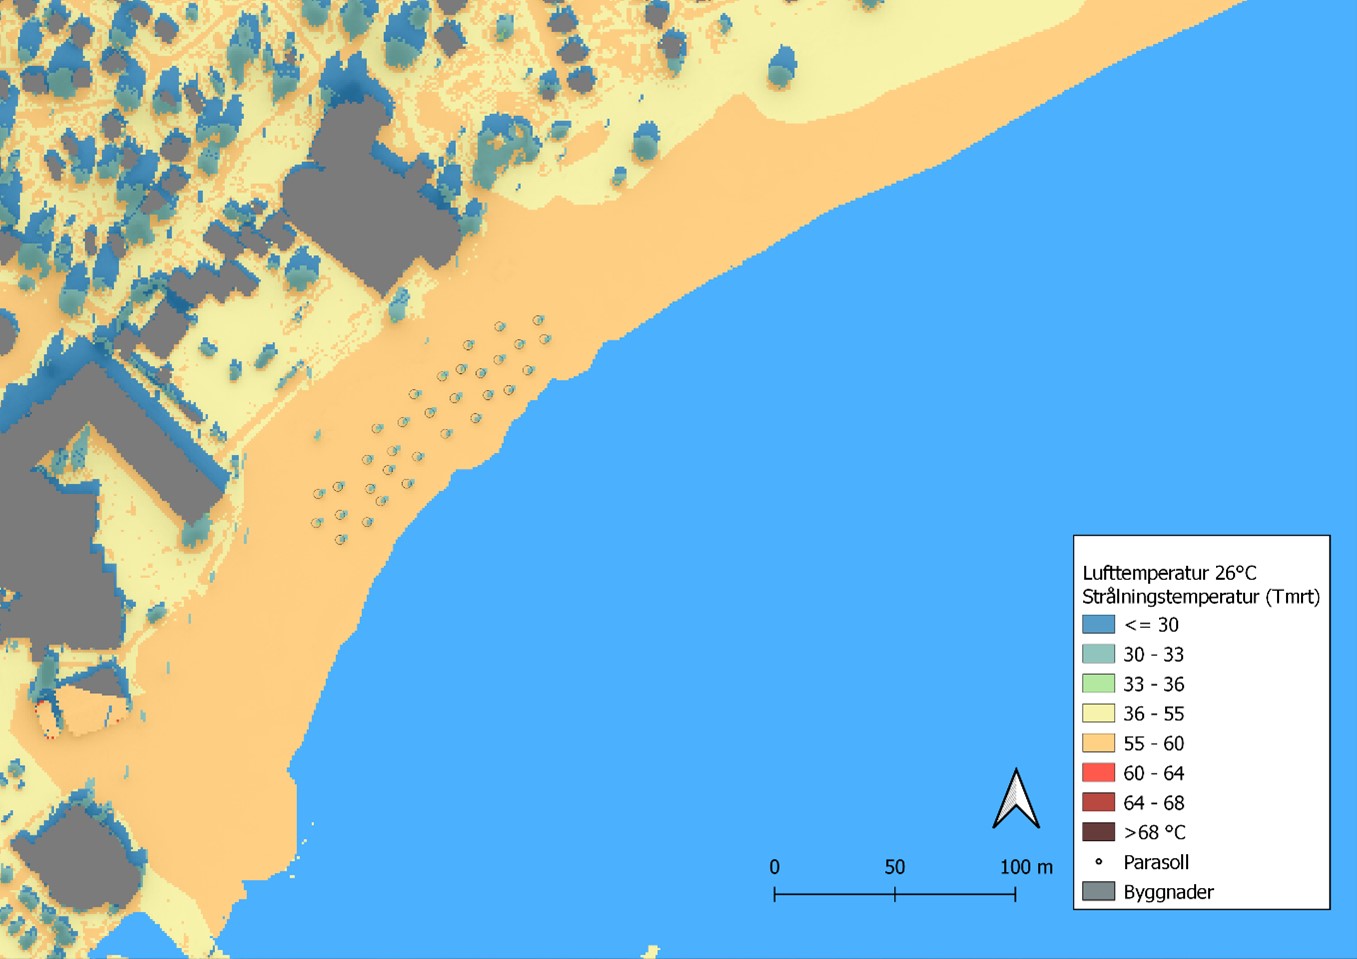
Task: Click the '50' label on scale bar
Action: coord(894,867)
